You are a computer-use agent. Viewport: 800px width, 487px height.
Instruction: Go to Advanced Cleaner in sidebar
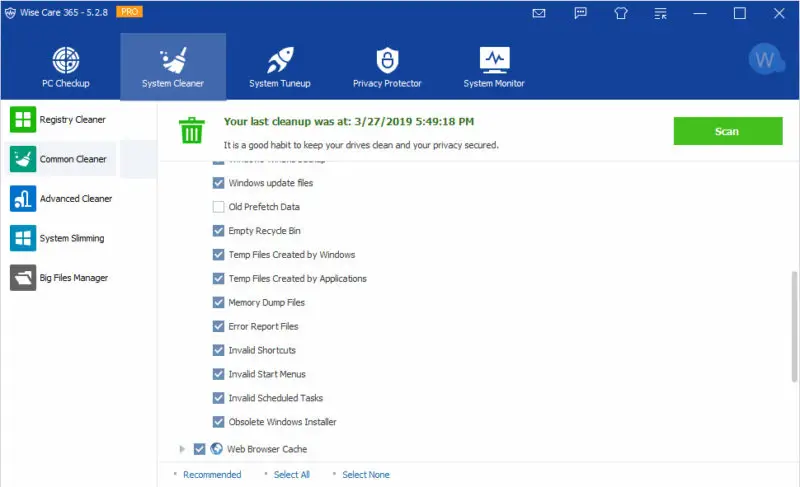(60, 198)
